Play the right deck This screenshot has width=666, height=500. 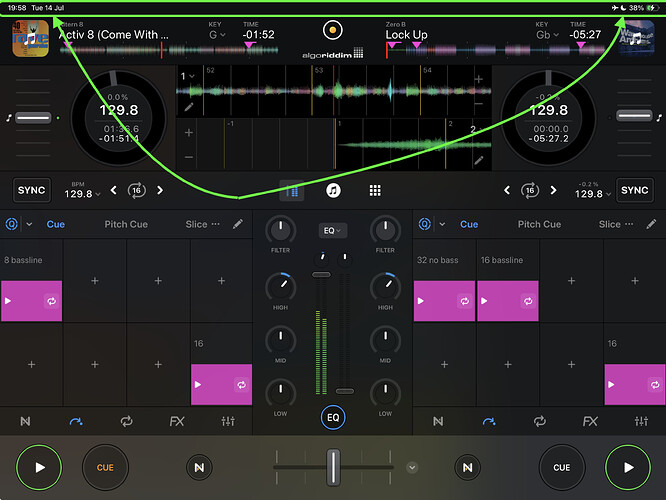628,467
